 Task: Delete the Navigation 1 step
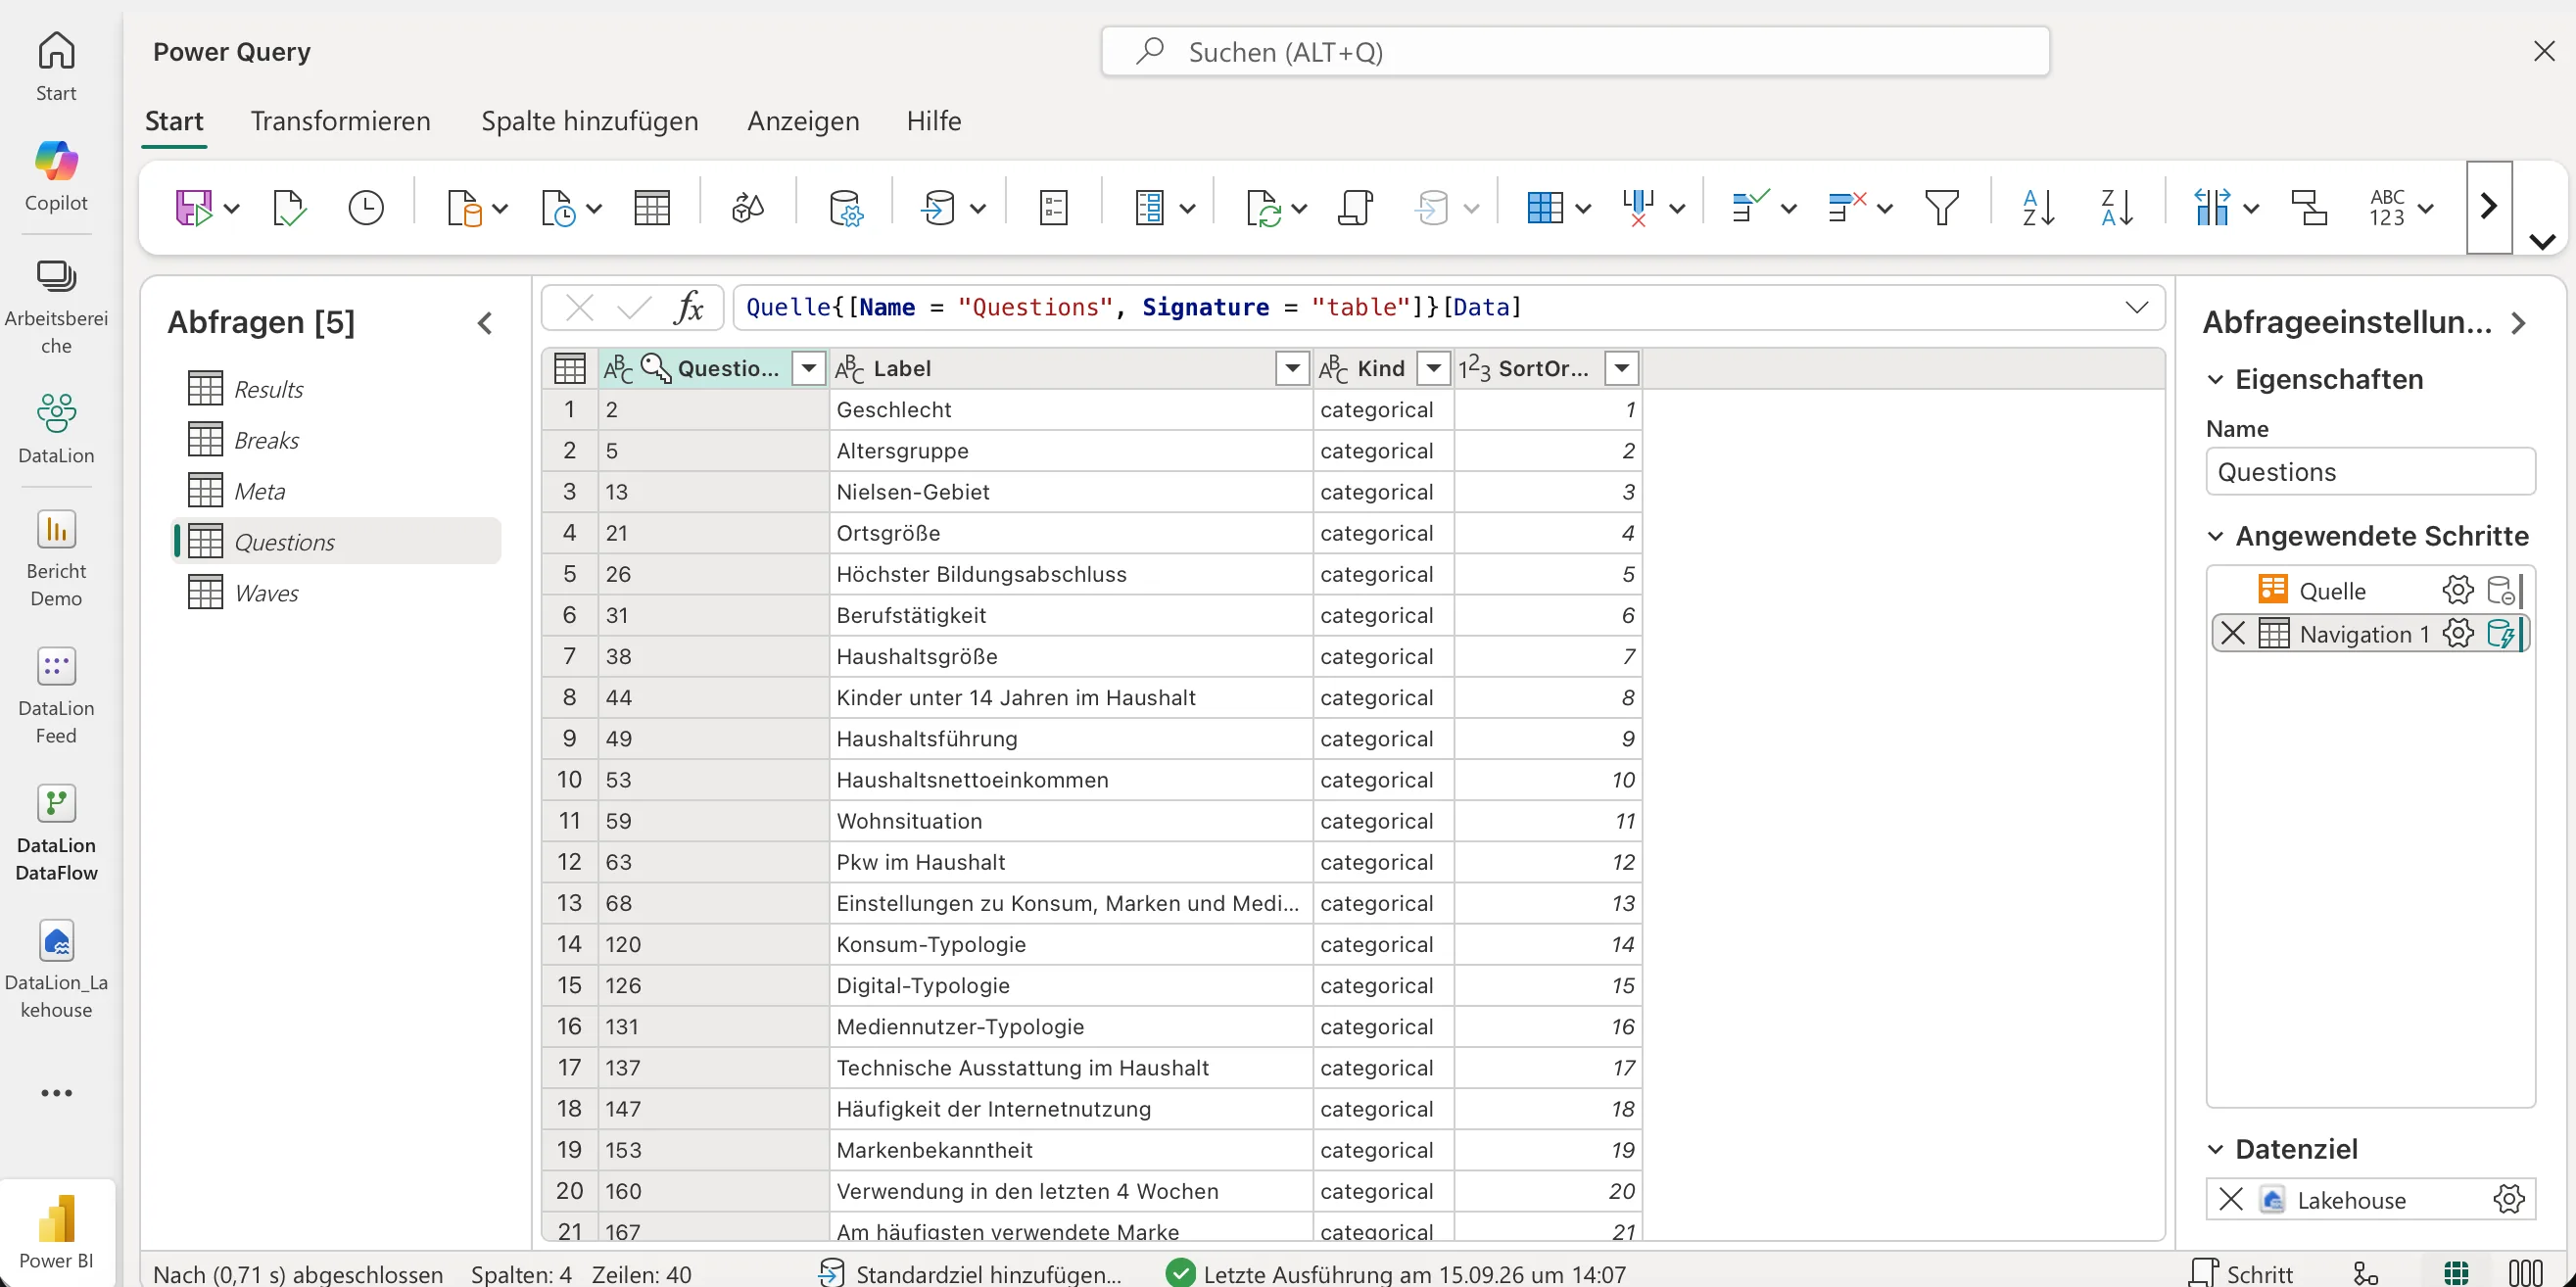[x=2232, y=633]
